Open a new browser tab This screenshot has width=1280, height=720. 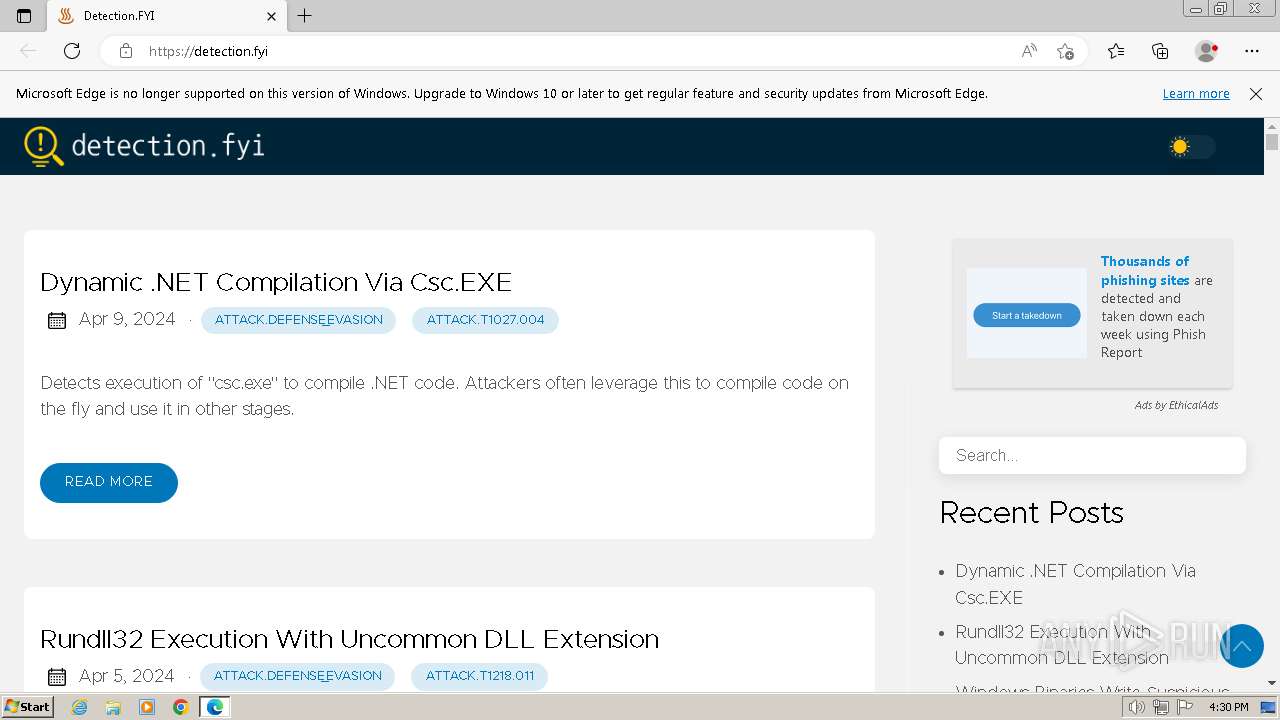[305, 16]
